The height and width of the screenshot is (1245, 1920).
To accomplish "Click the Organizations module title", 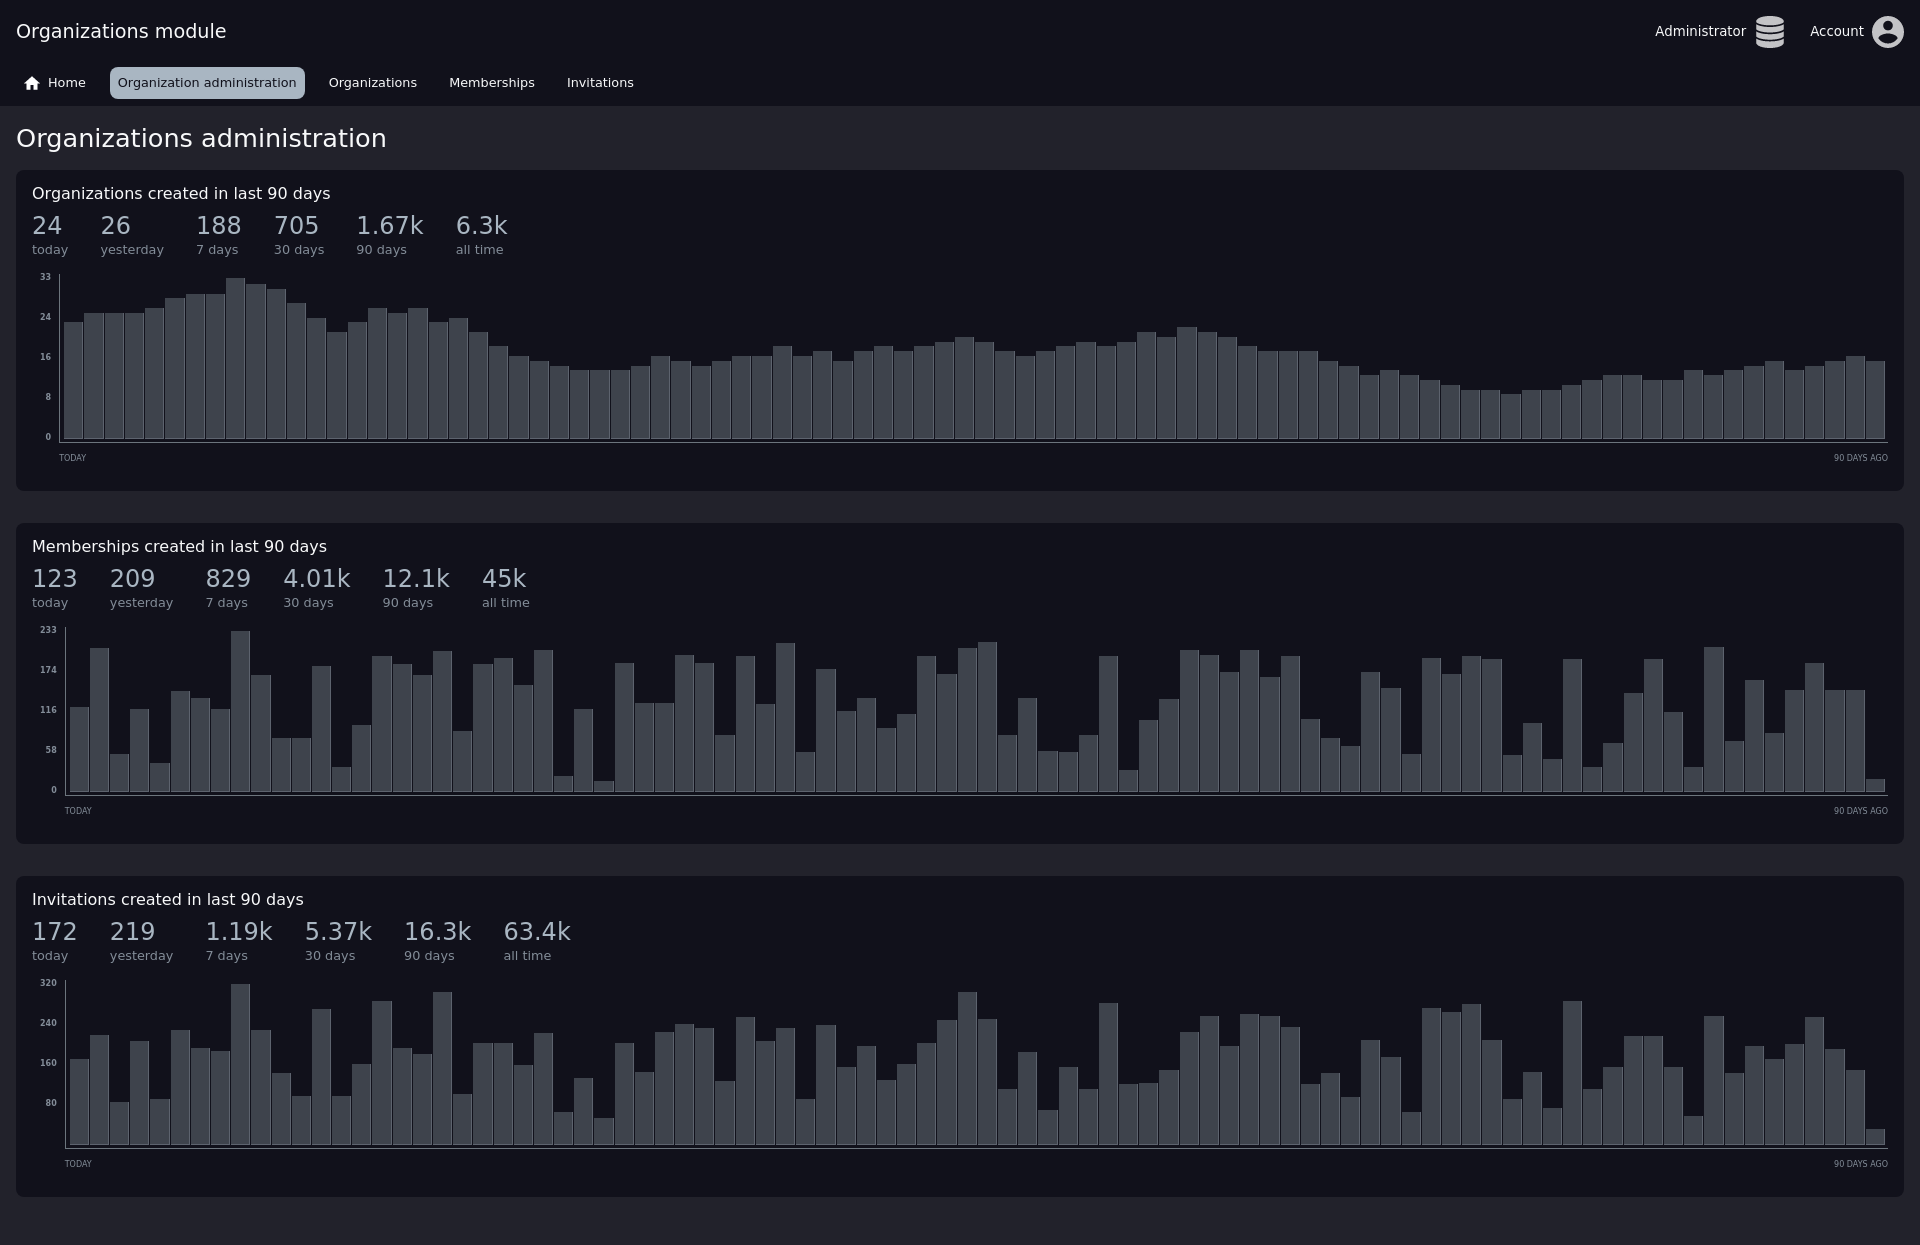I will [121, 32].
